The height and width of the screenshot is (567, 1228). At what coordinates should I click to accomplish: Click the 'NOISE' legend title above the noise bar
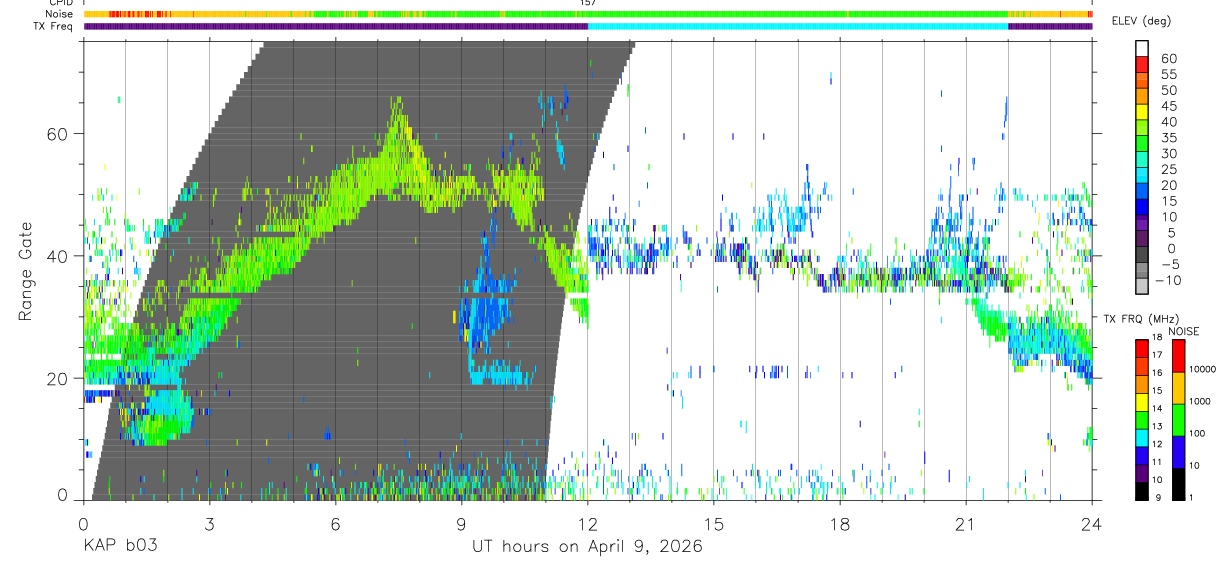(x=1184, y=331)
